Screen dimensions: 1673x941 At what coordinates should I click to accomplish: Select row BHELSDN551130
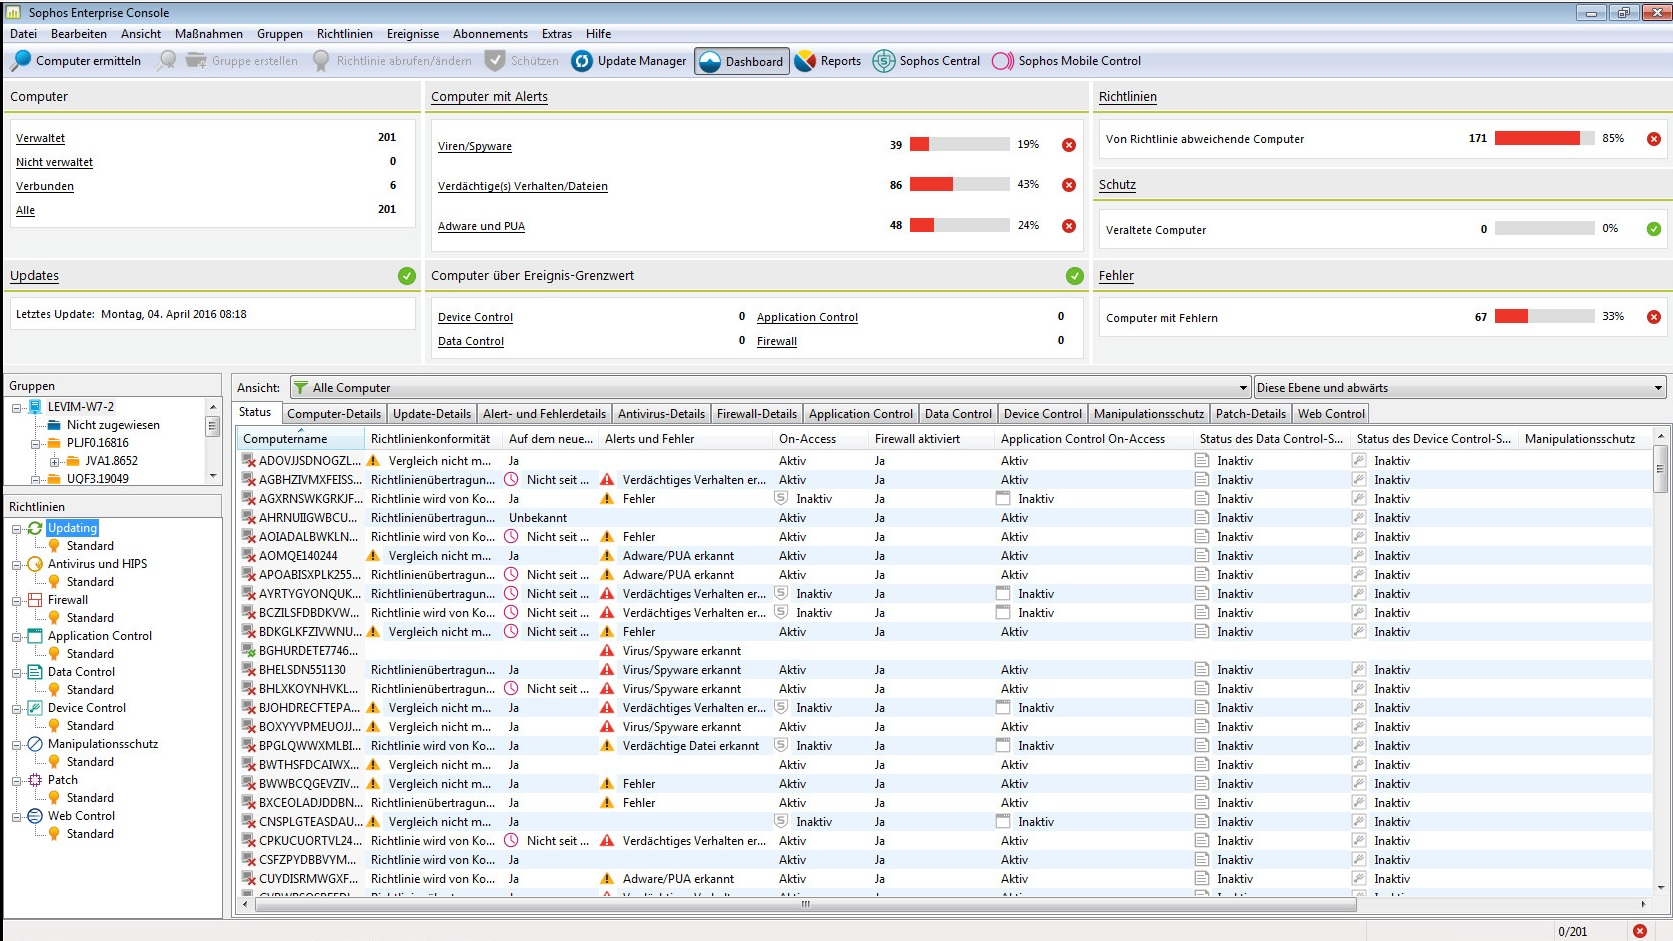coord(945,670)
